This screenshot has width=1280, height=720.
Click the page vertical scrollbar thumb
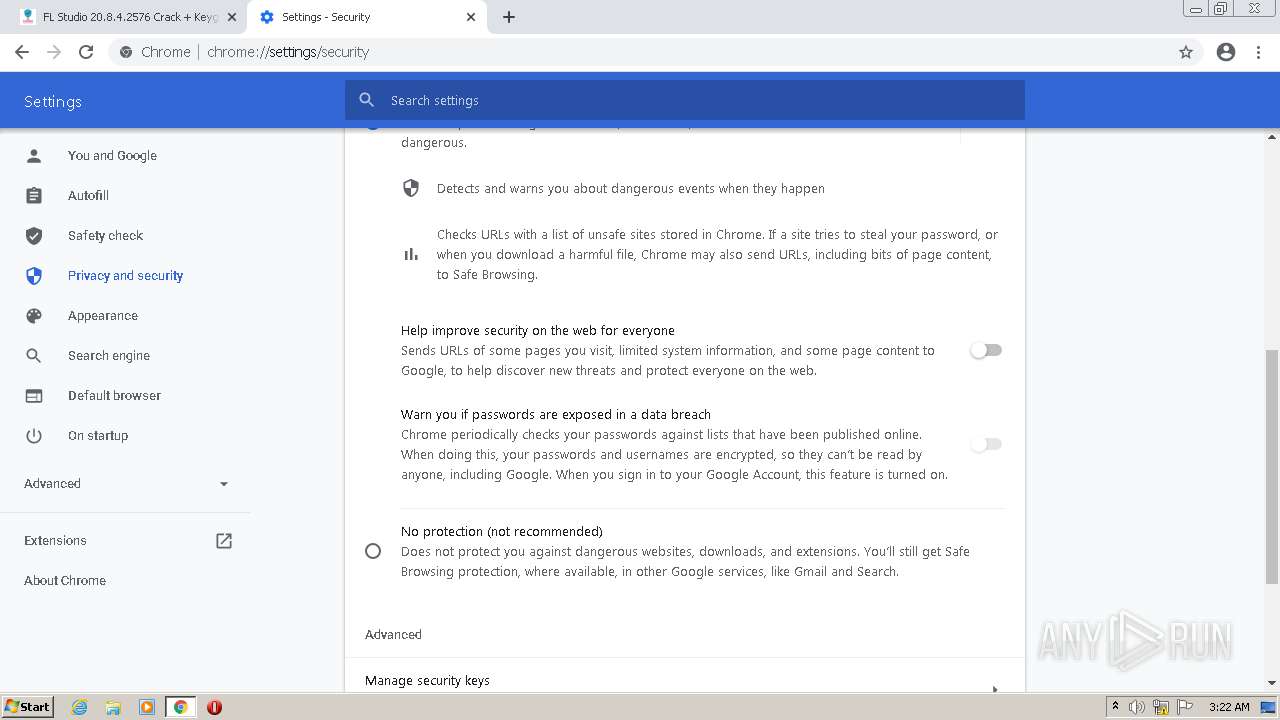point(1272,467)
